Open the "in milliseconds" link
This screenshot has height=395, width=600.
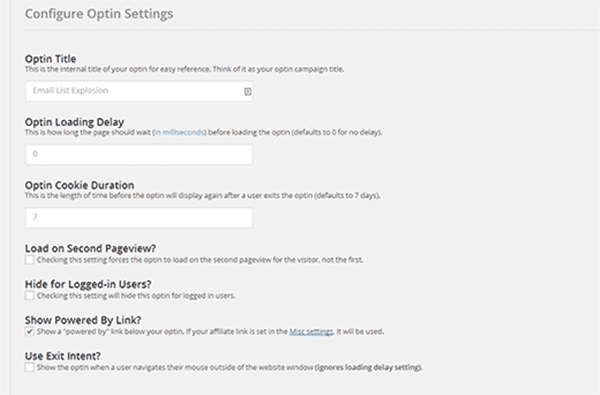coord(180,132)
